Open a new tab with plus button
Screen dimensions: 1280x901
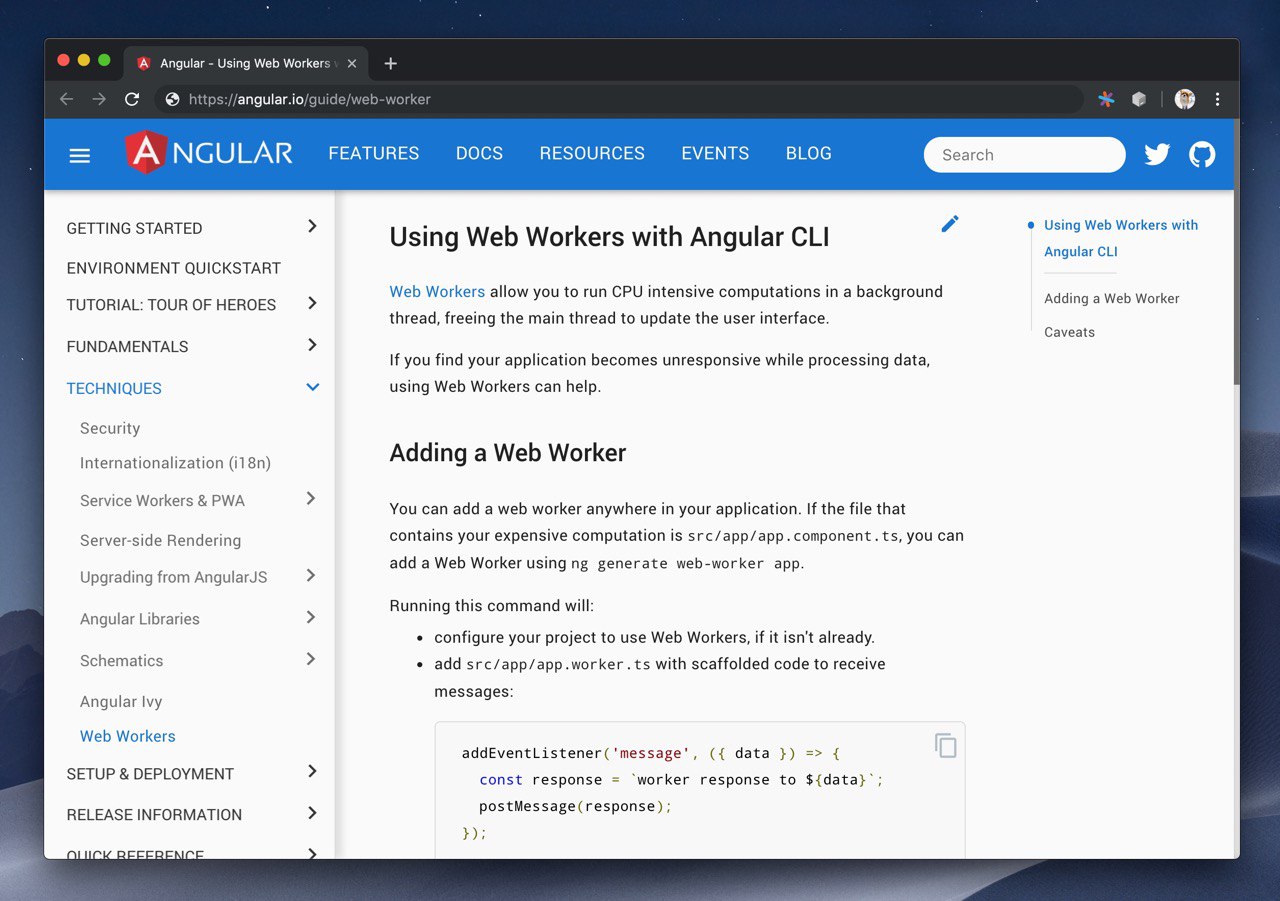pyautogui.click(x=390, y=63)
